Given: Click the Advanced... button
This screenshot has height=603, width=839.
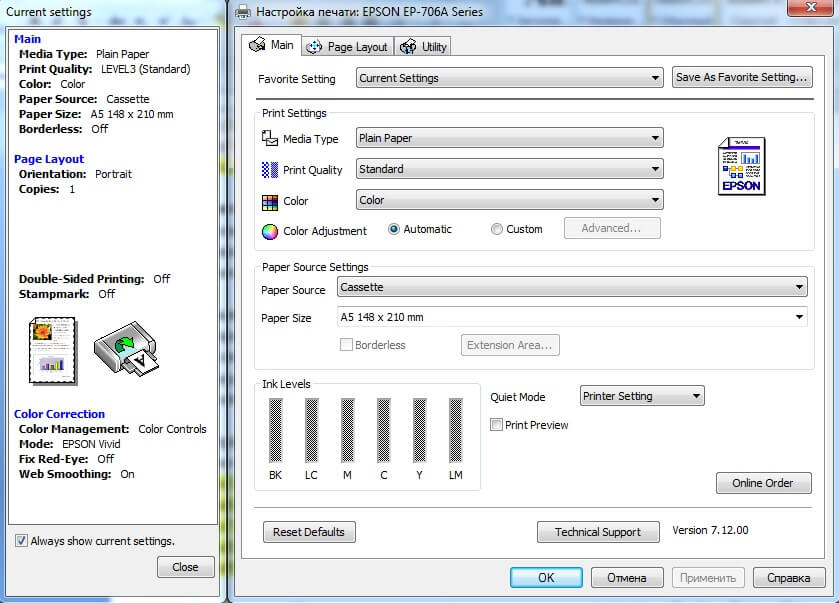Looking at the screenshot, I should pyautogui.click(x=612, y=228).
